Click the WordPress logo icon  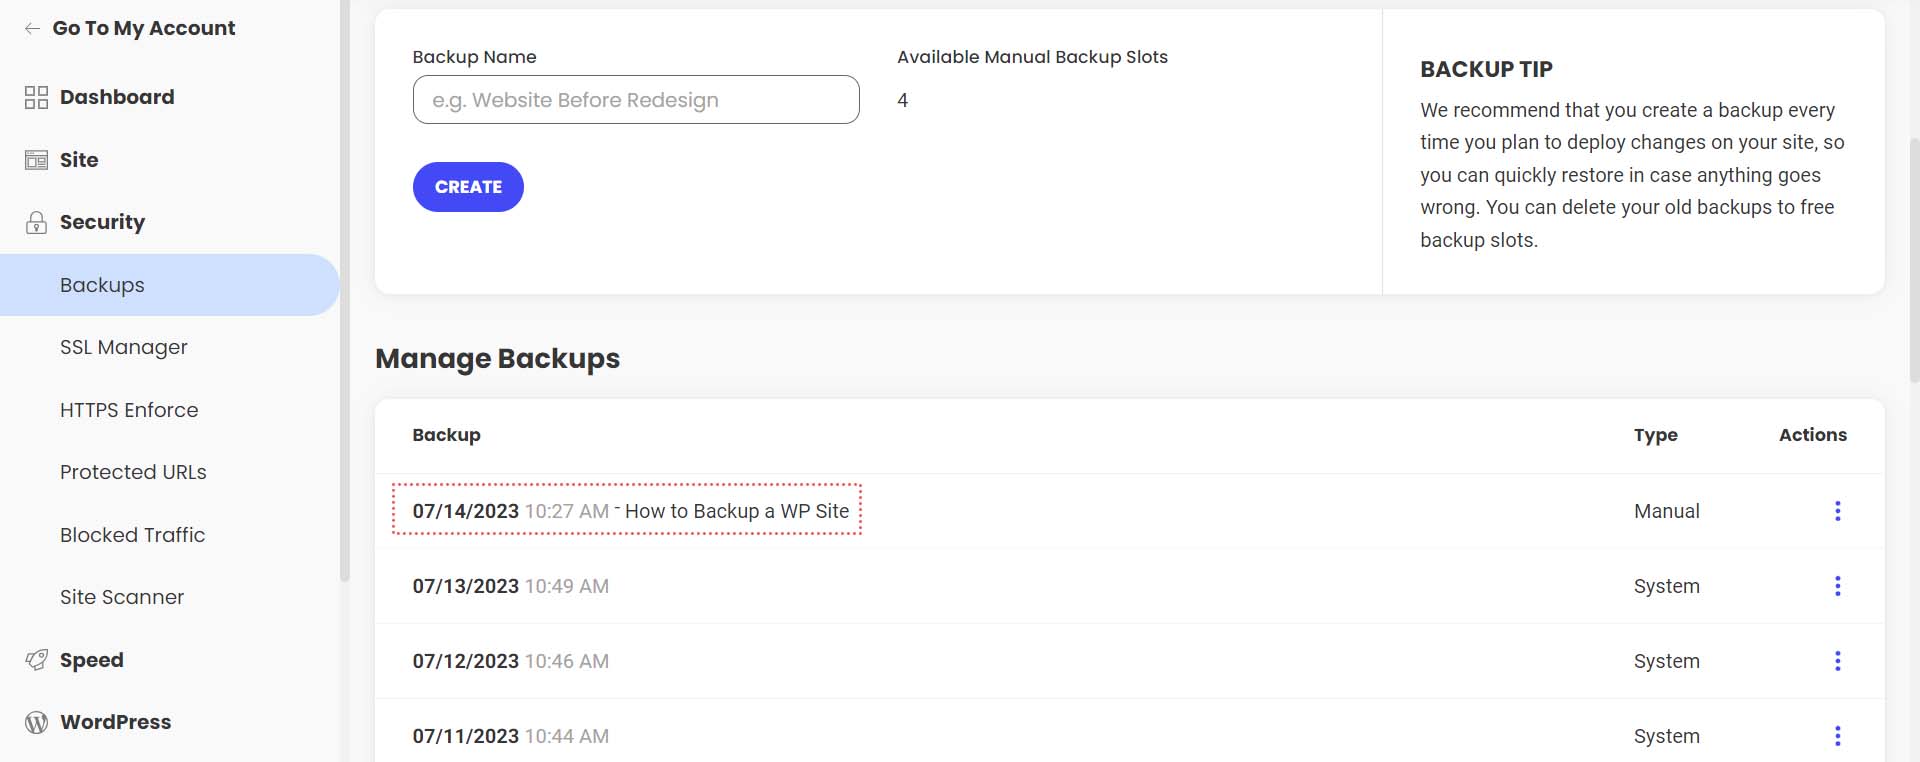pos(36,722)
